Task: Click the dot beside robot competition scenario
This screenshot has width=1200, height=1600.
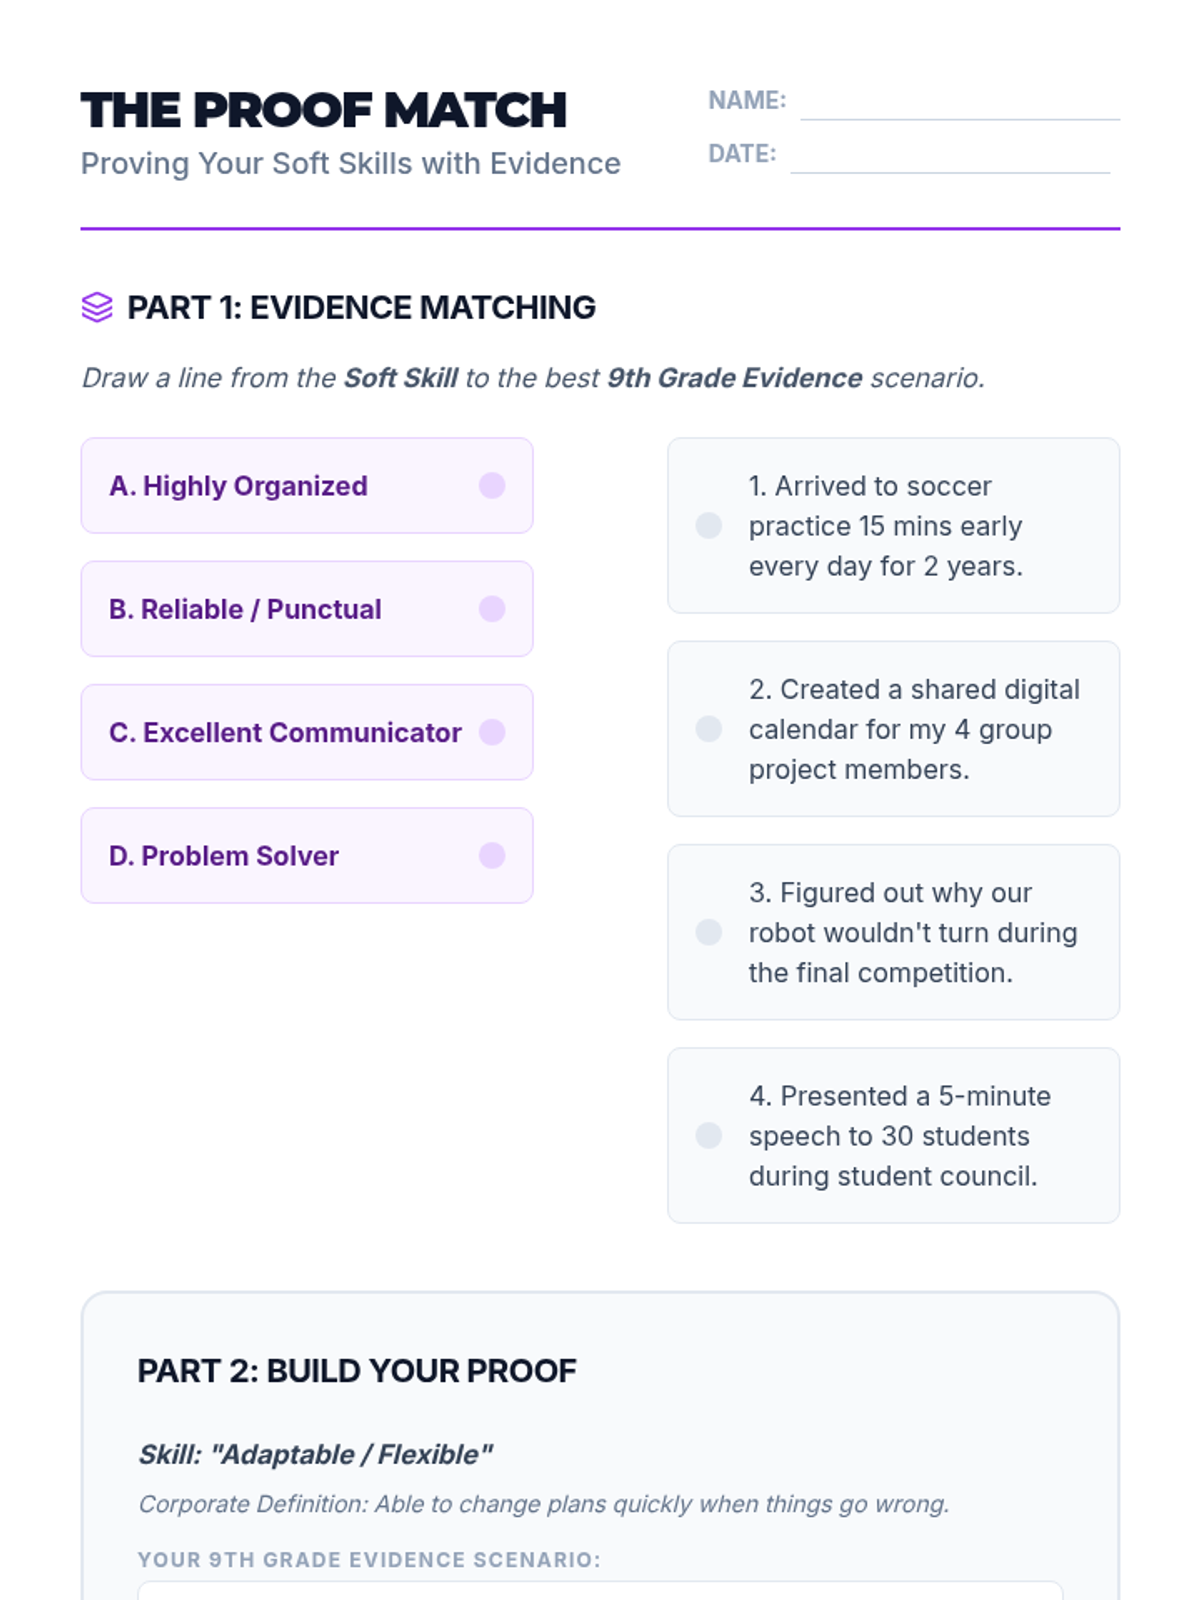Action: point(709,932)
